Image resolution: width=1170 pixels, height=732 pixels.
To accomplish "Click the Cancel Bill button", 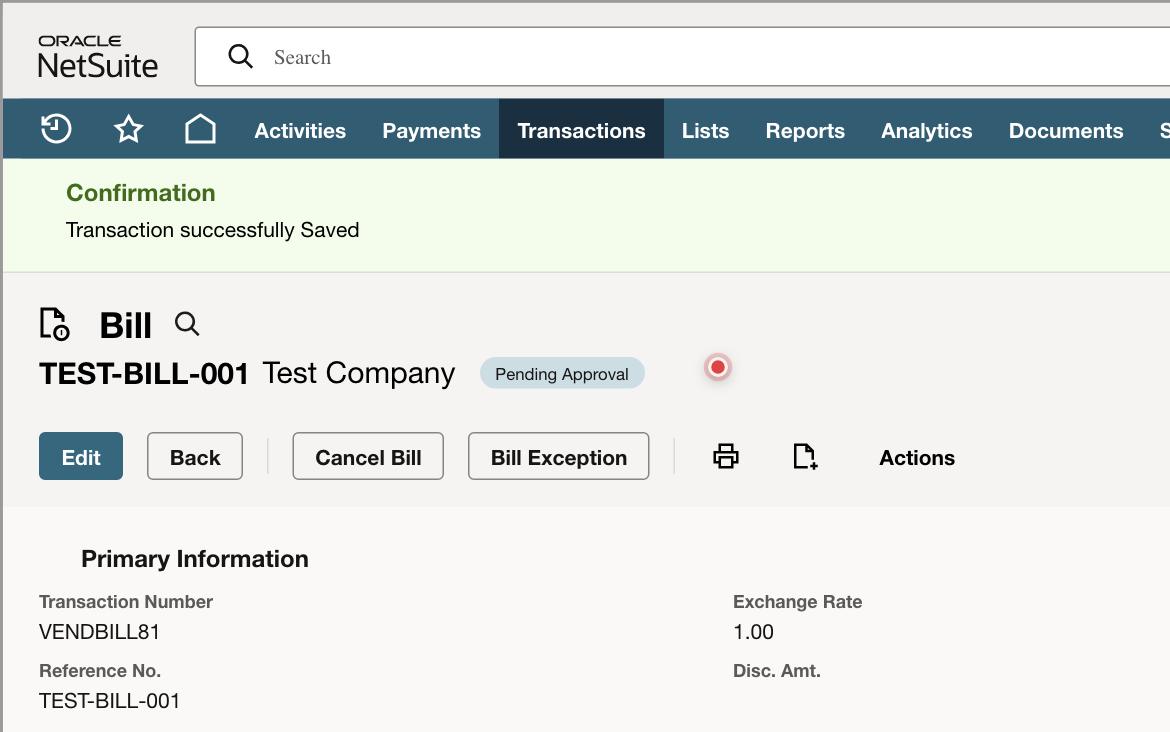I will (x=368, y=456).
